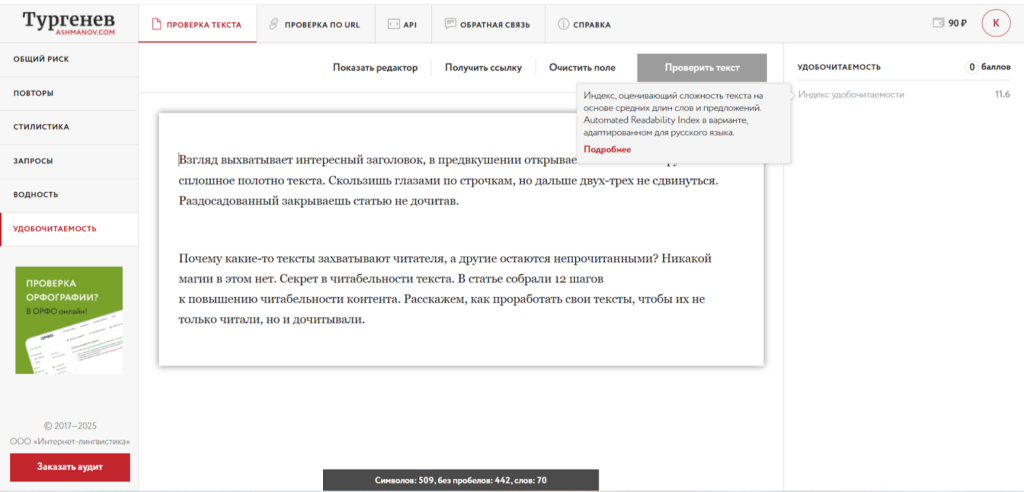Viewport: 1024px width, 492px height.
Task: Click the link icon beside Проверка по URL
Action: click(273, 24)
